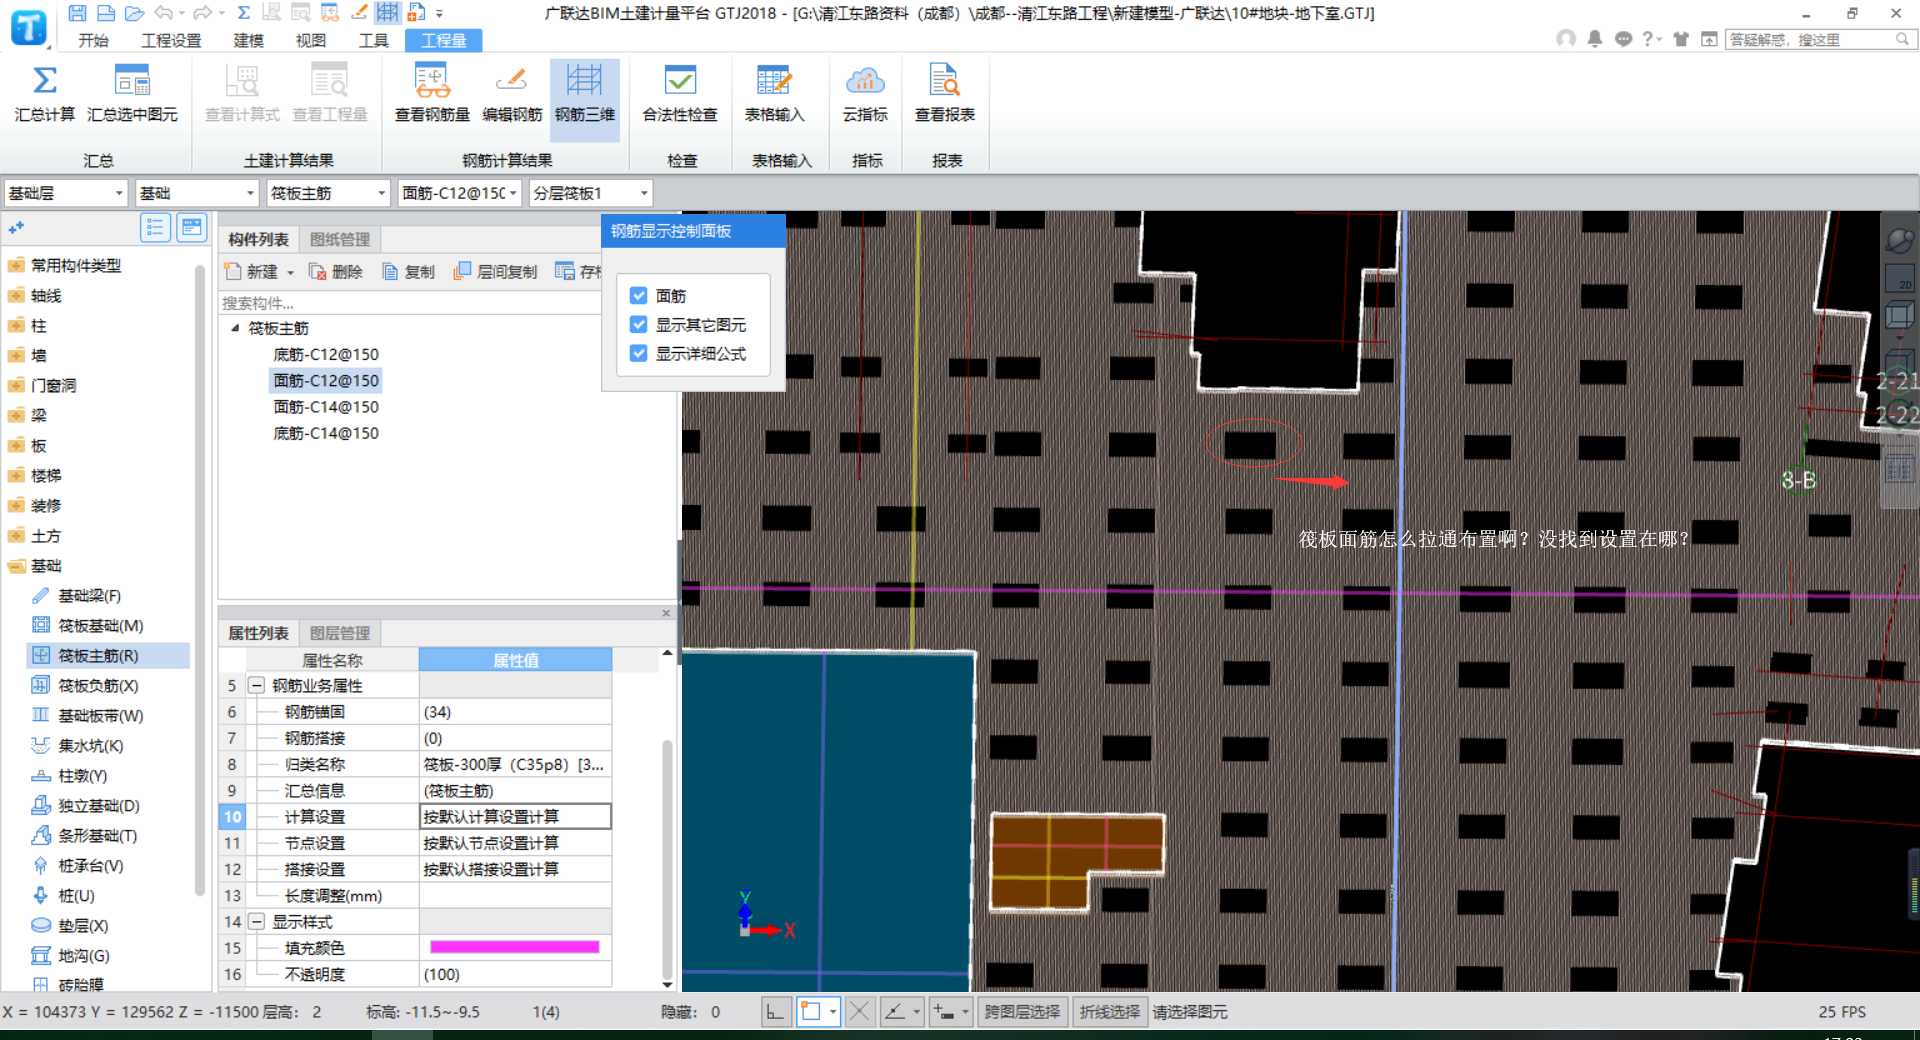Select 独立基础(D) component type
1920x1040 pixels.
[x=98, y=806]
